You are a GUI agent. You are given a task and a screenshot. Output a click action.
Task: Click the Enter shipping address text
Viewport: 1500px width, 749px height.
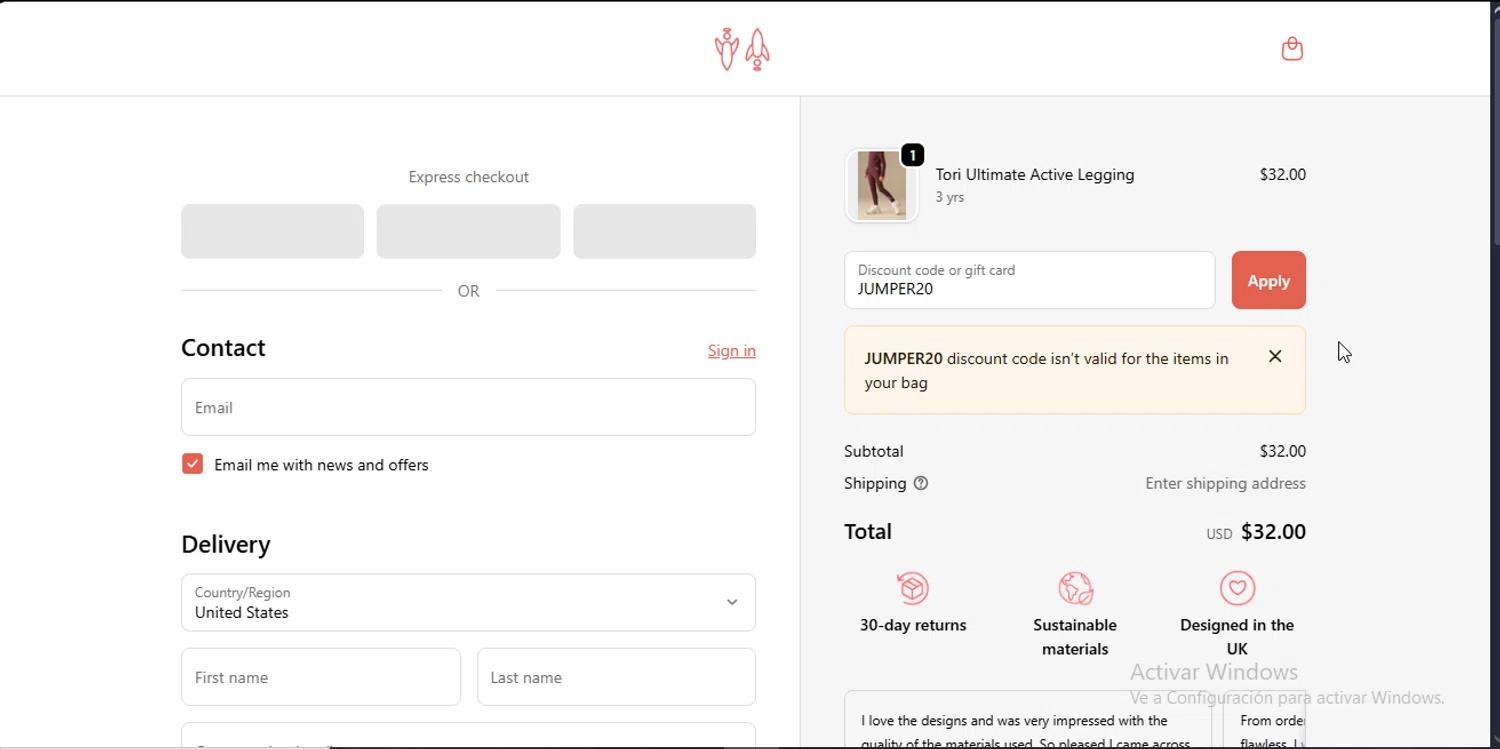[x=1225, y=483]
